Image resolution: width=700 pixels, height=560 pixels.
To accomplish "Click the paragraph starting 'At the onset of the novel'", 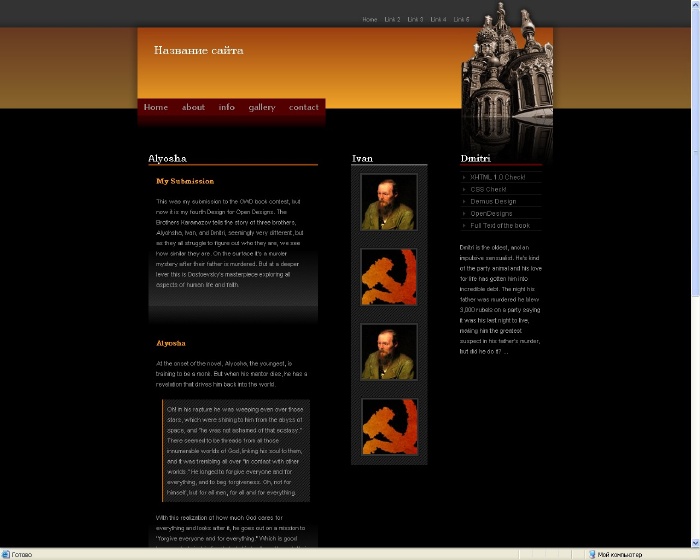I will click(231, 374).
